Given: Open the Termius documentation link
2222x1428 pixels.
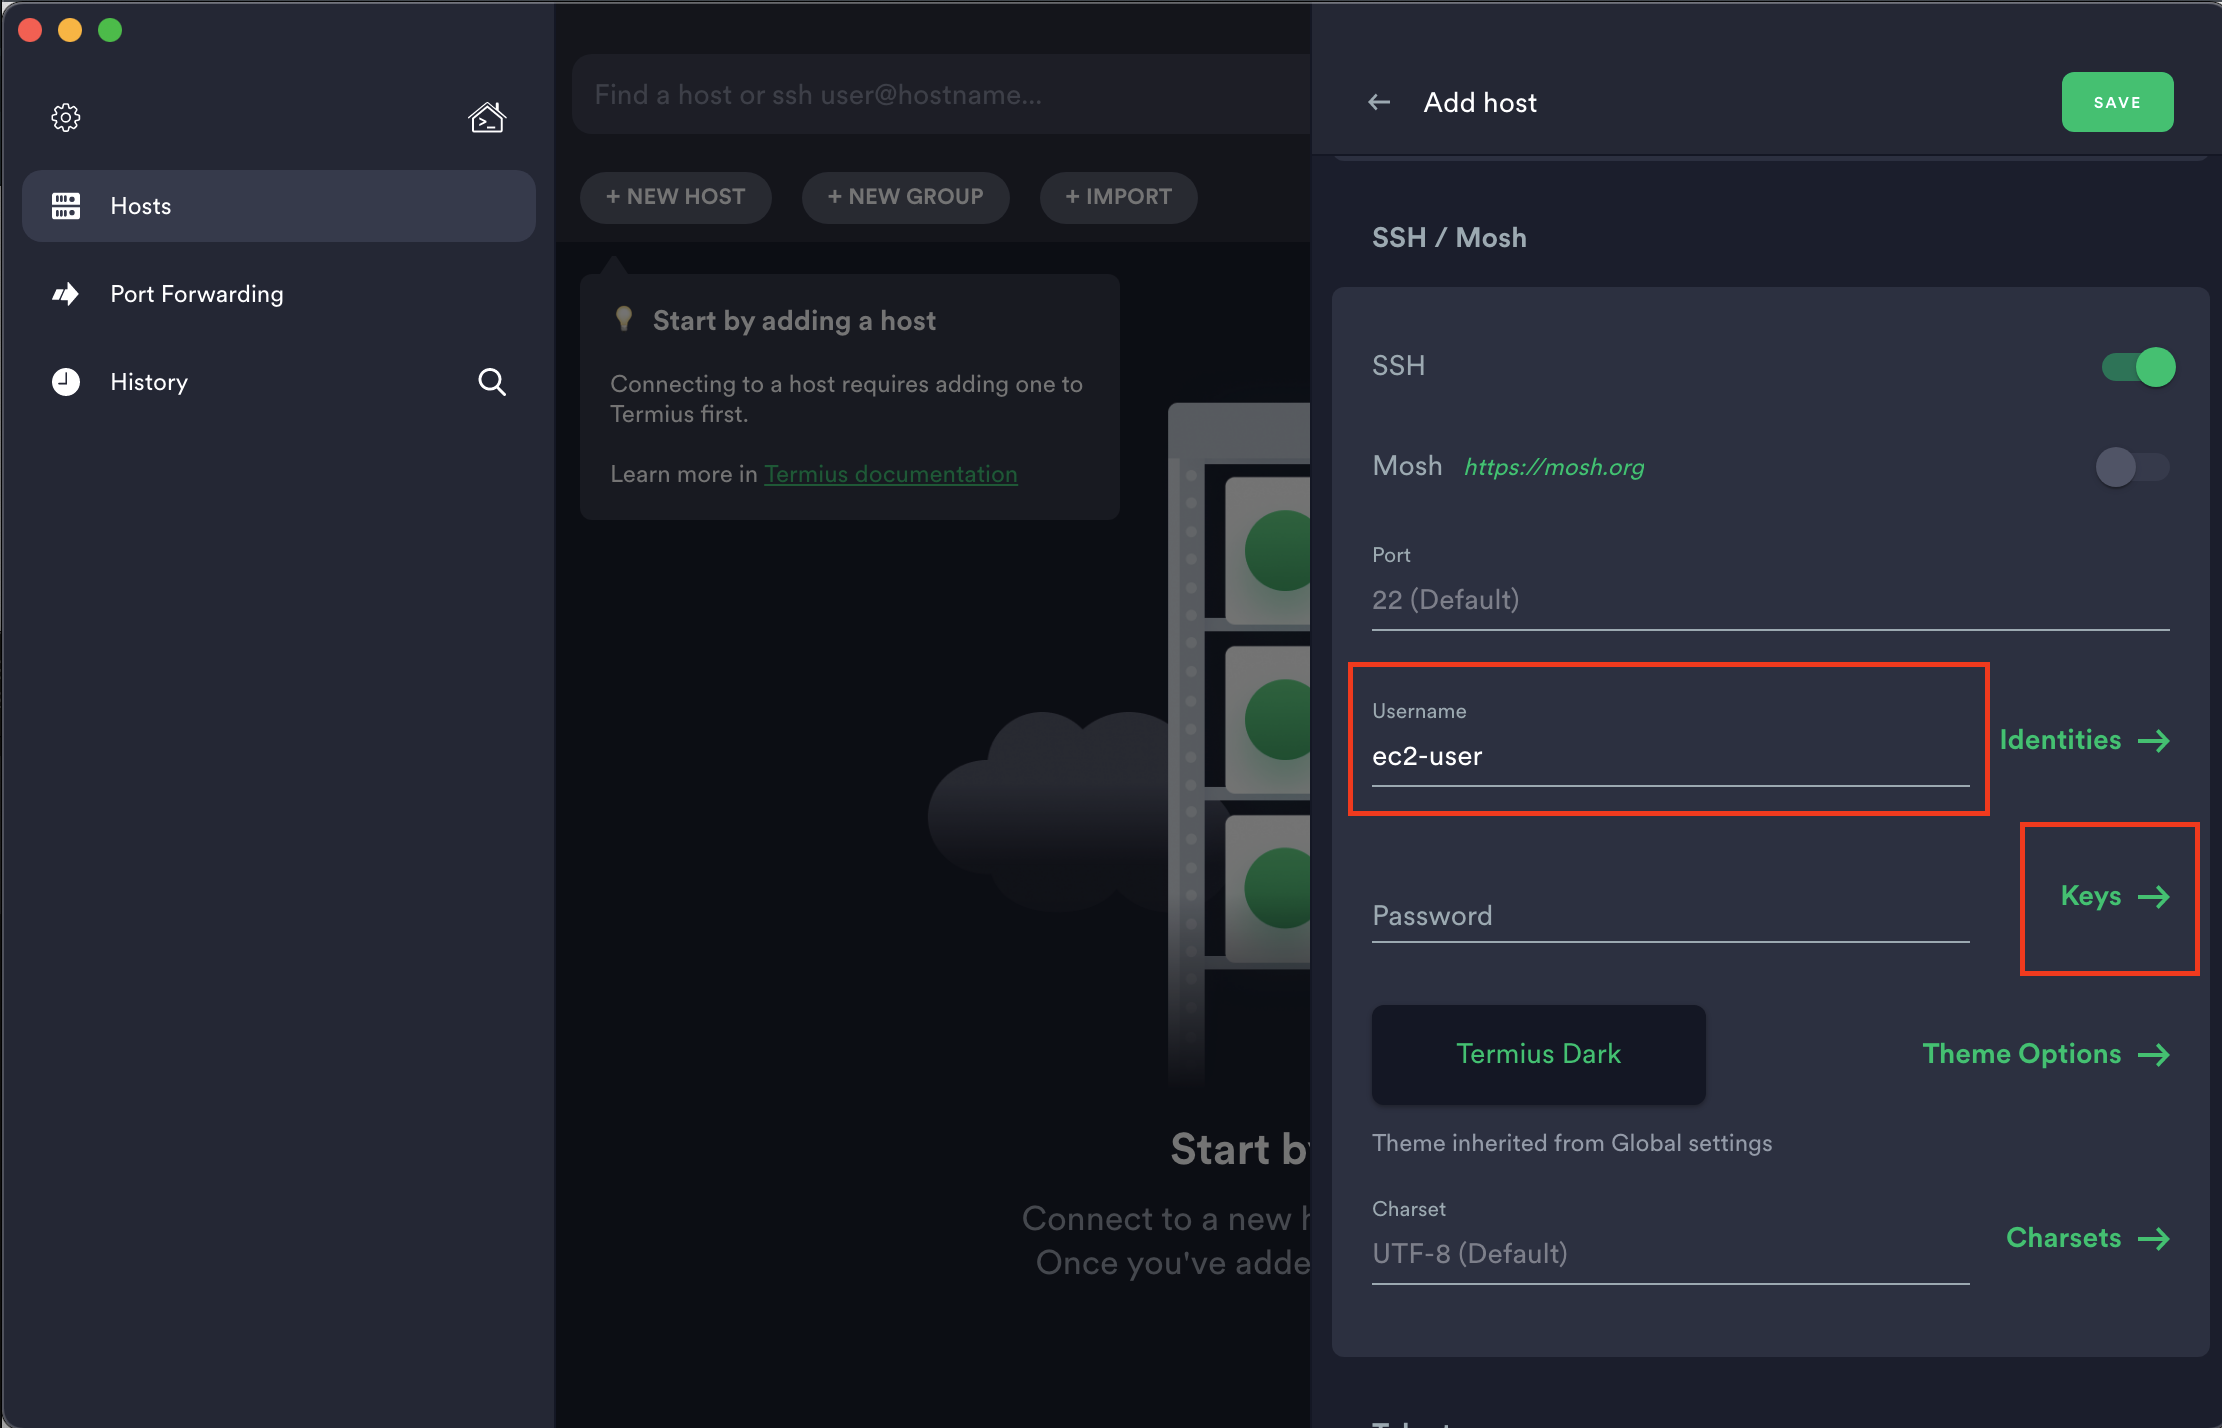Looking at the screenshot, I should click(890, 474).
